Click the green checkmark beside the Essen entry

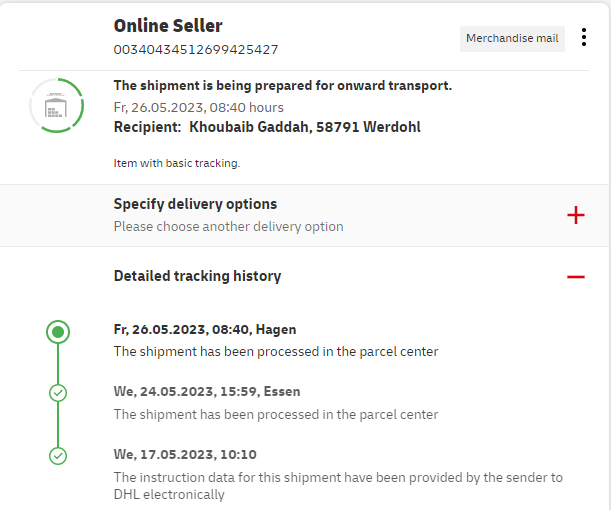click(58, 393)
